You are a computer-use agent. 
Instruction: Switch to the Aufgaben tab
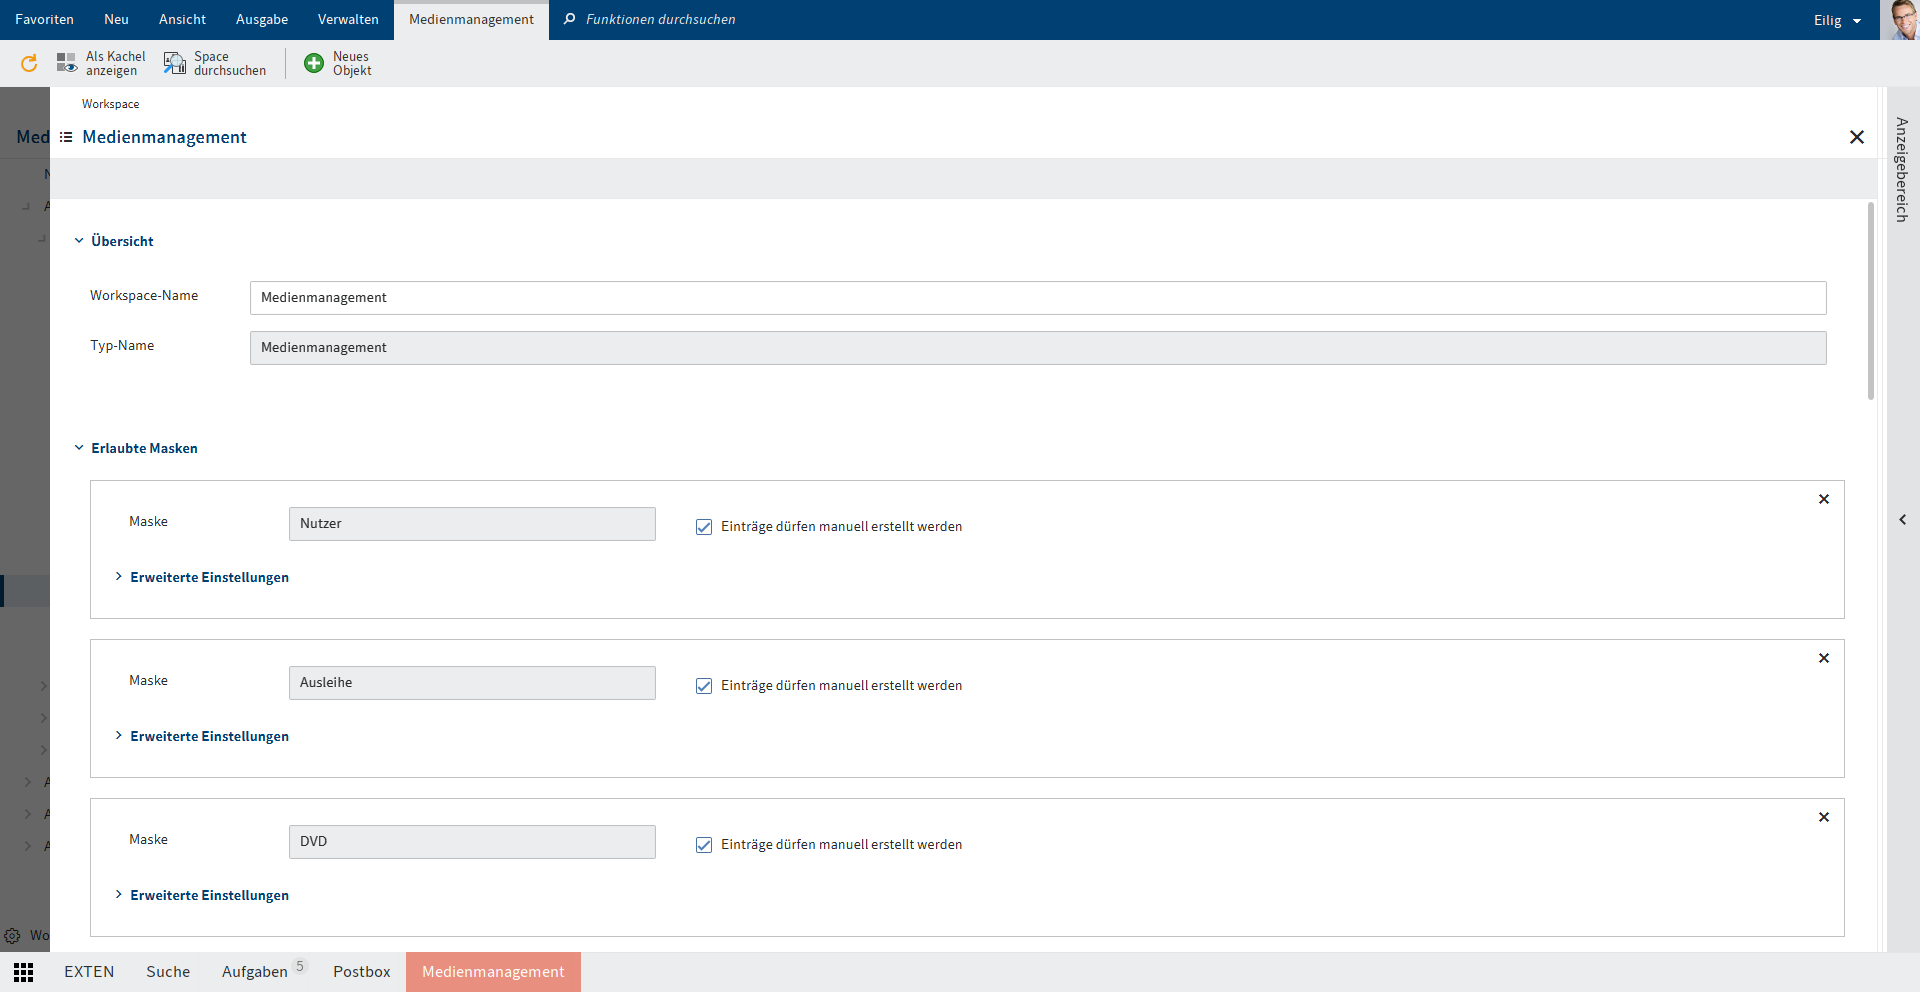[x=253, y=971]
